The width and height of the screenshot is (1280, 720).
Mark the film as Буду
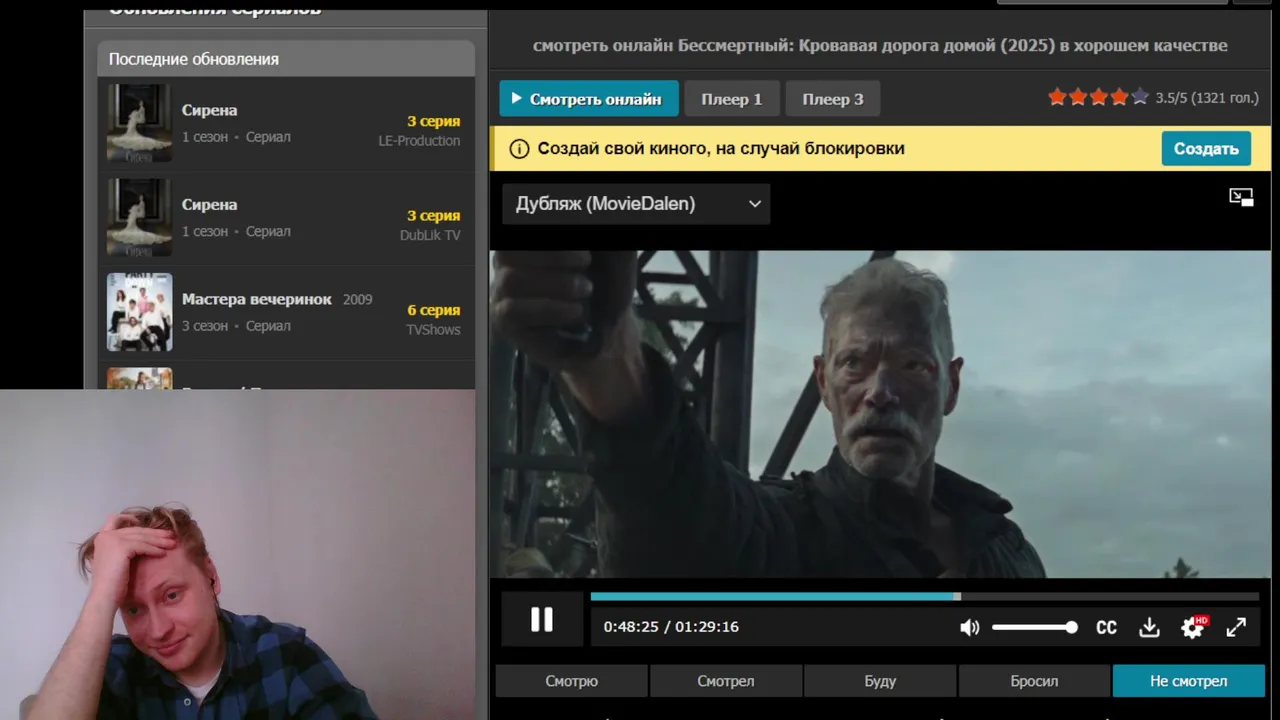pos(880,681)
